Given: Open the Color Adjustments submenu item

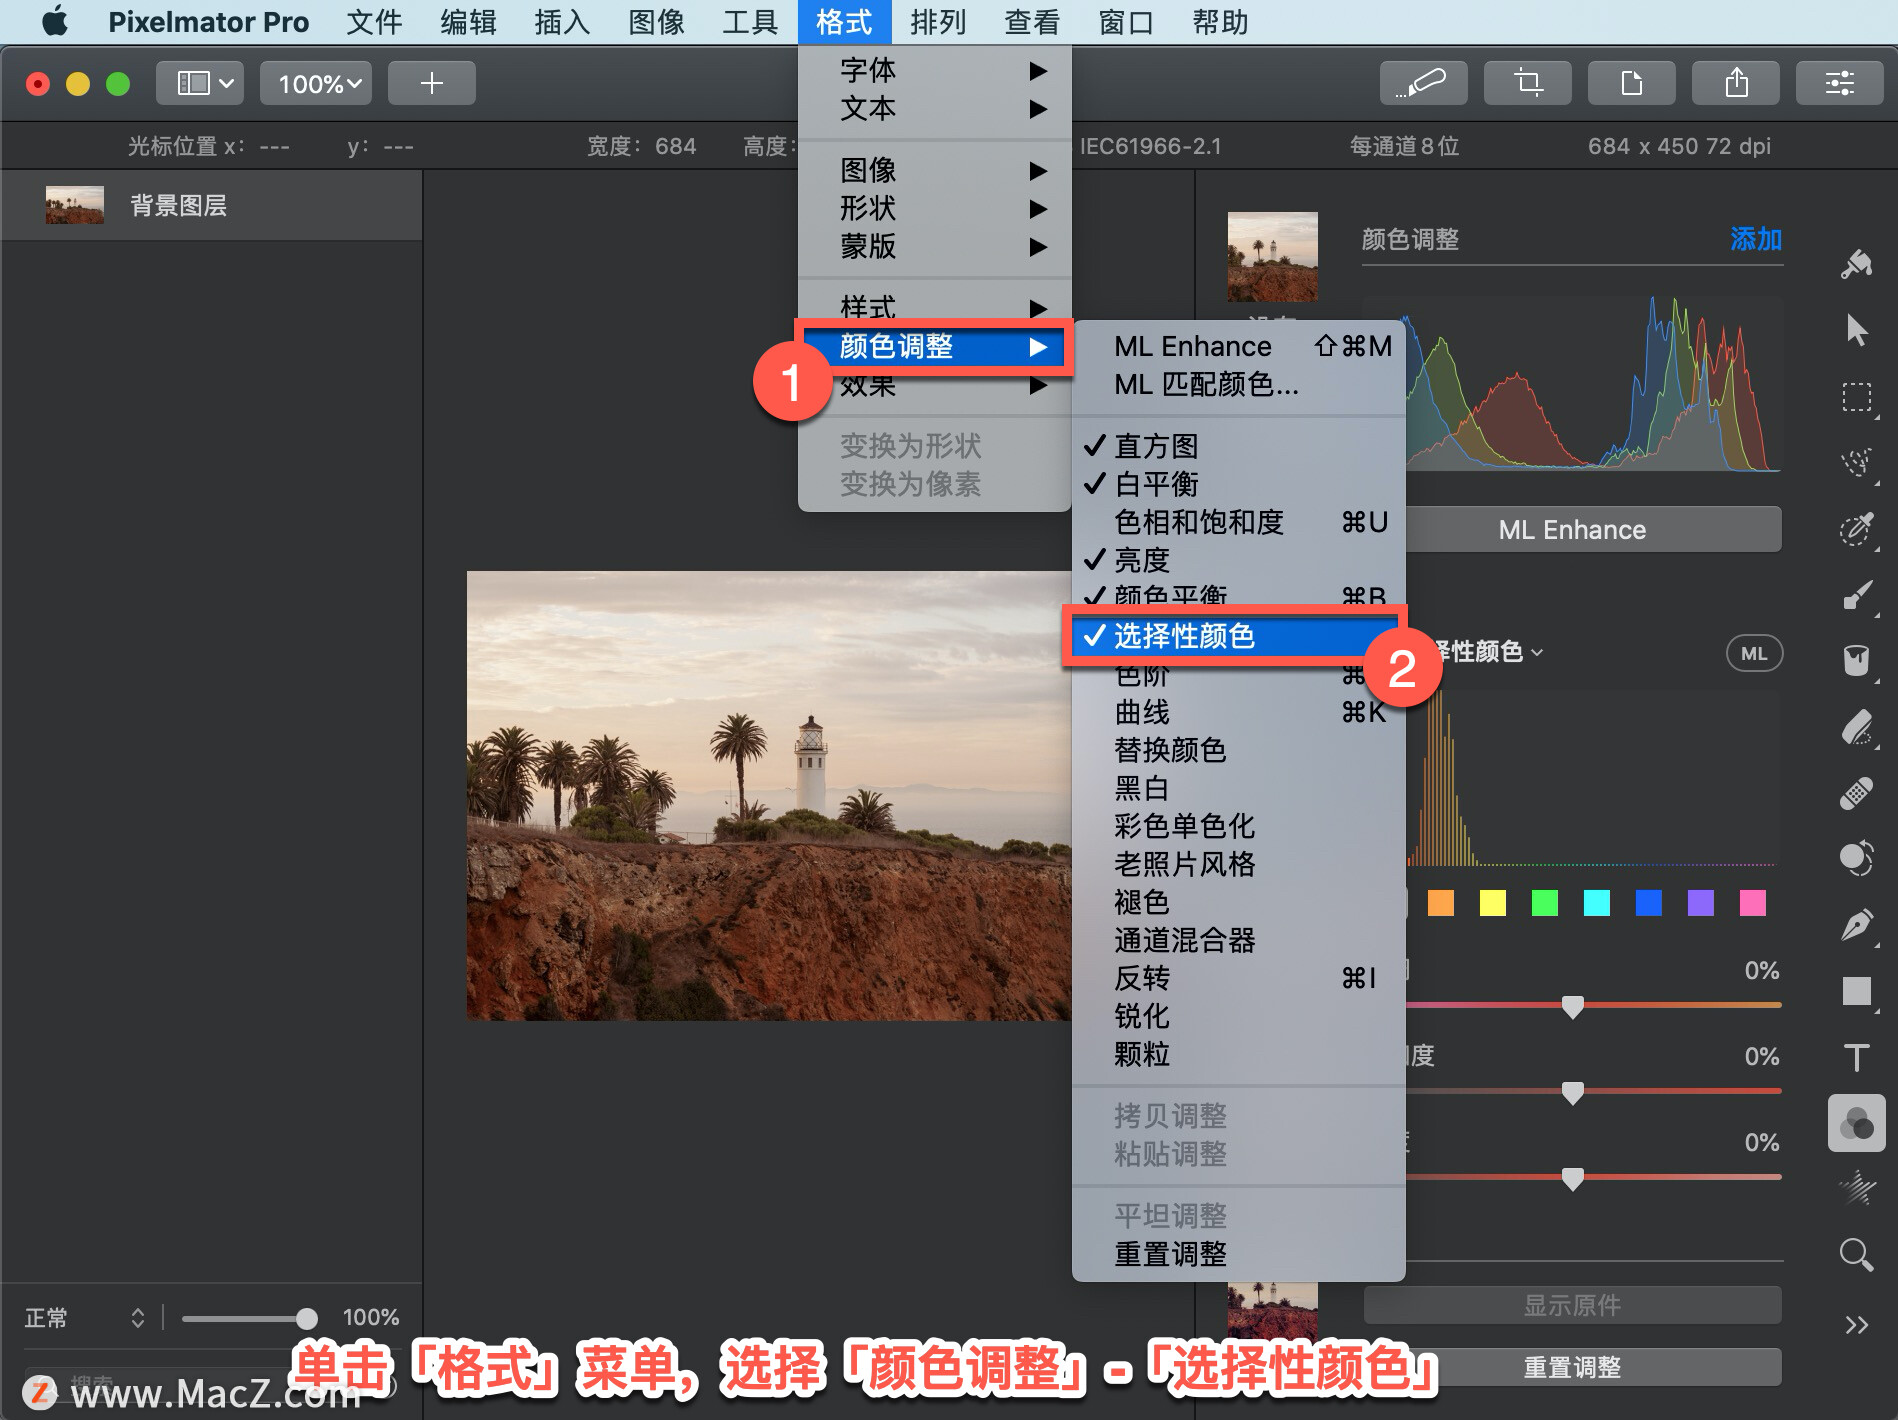Looking at the screenshot, I should pyautogui.click(x=935, y=346).
